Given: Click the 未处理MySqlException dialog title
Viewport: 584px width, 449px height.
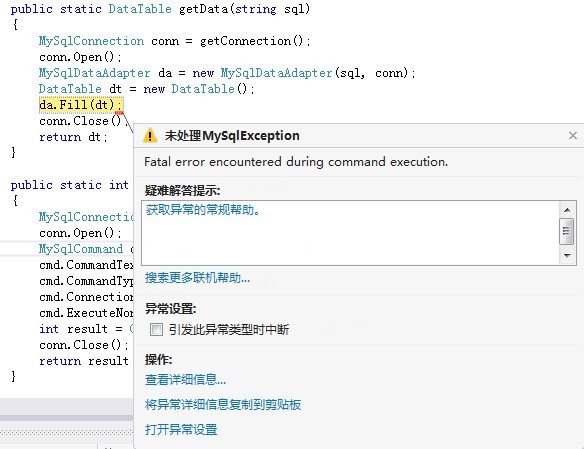Looking at the screenshot, I should click(232, 136).
